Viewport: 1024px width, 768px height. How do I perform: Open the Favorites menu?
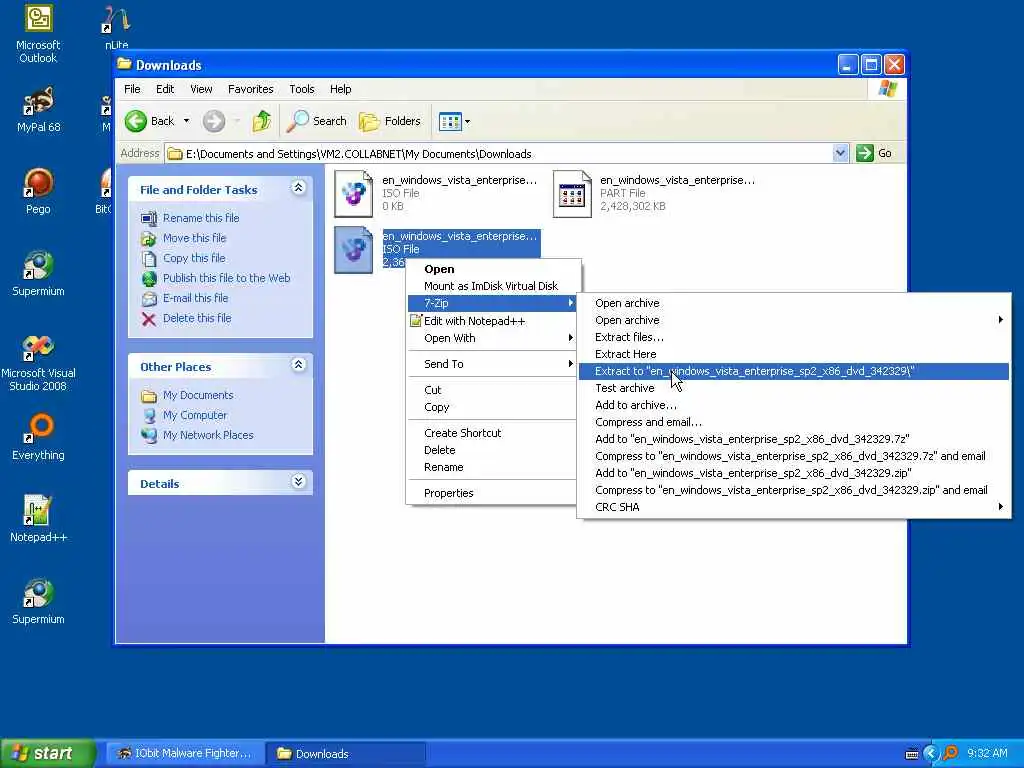[251, 89]
